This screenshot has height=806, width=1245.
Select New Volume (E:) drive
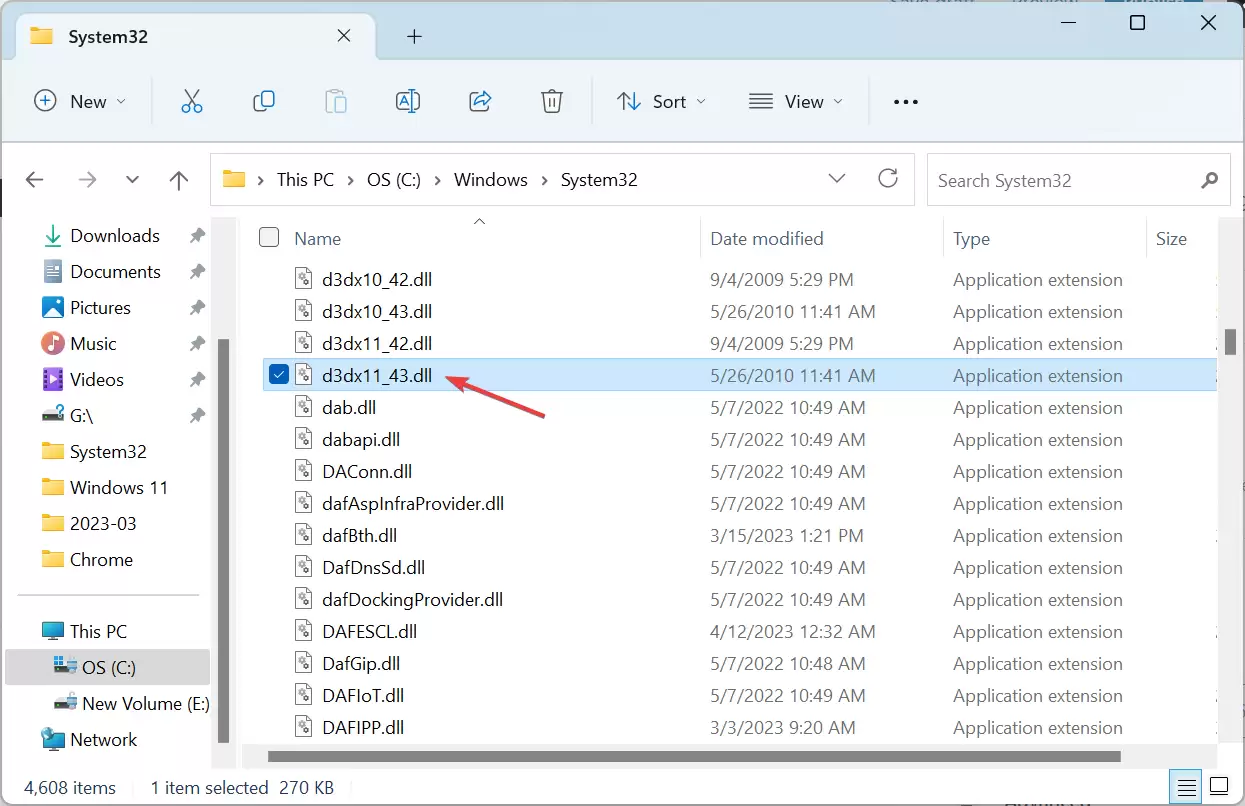pyautogui.click(x=145, y=704)
